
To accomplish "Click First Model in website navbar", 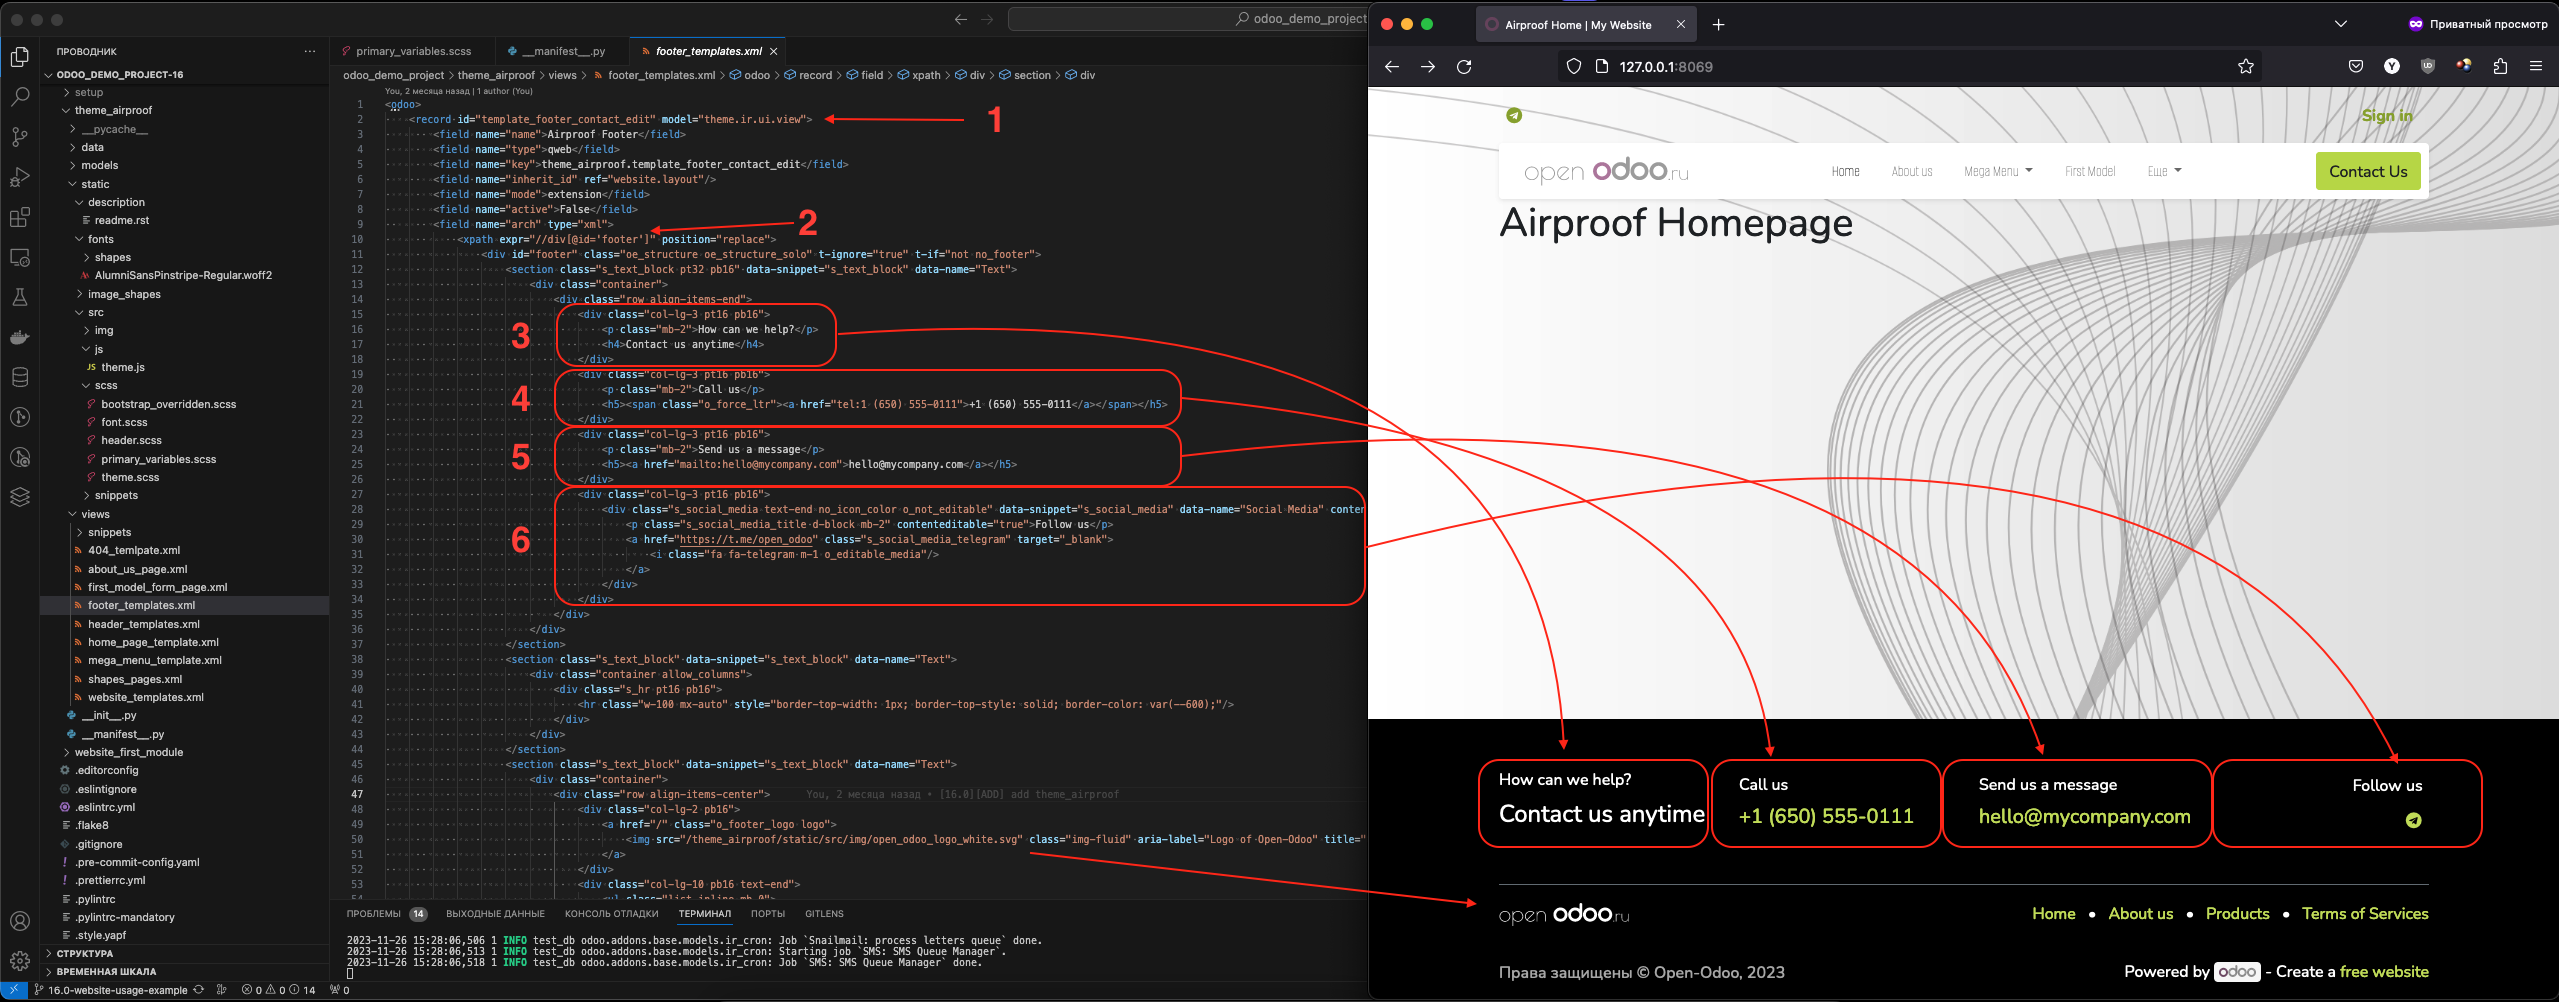I will 2090,172.
